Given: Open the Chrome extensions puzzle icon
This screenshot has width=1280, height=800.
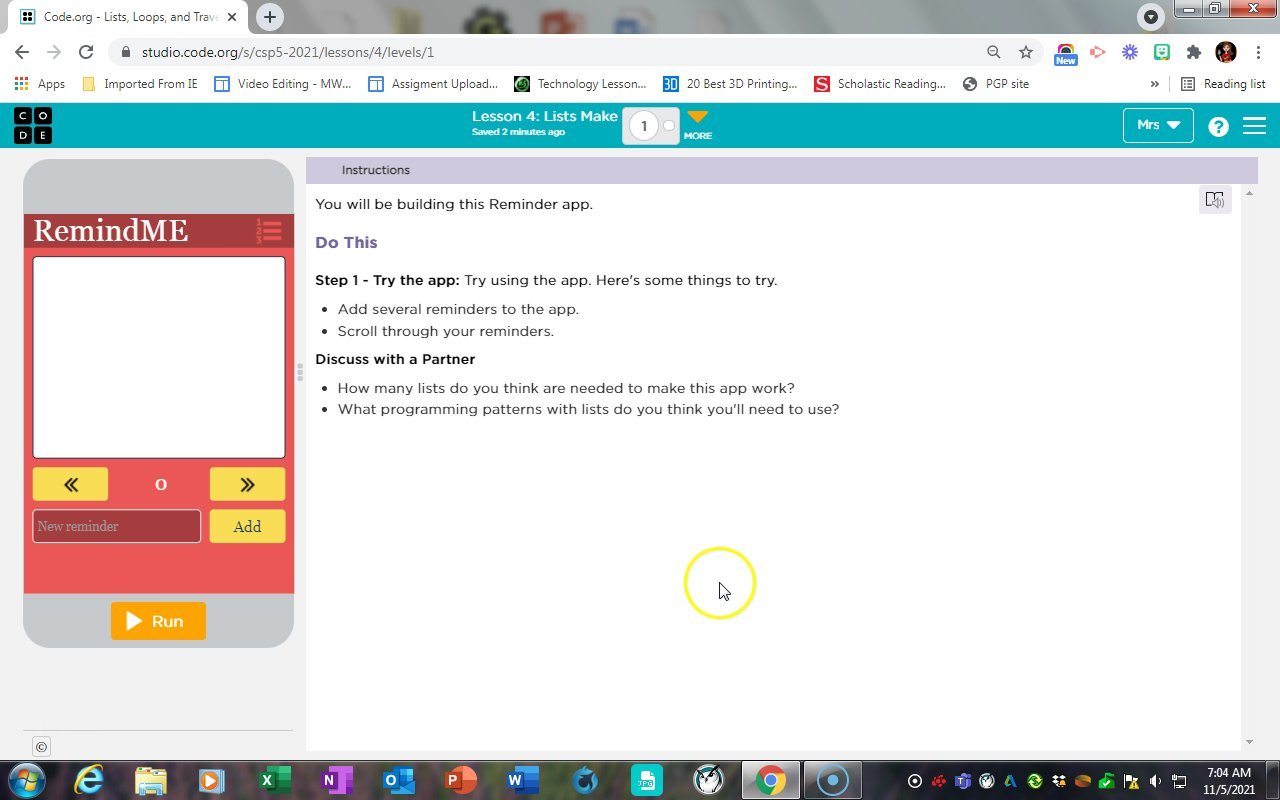Looking at the screenshot, I should [x=1193, y=51].
